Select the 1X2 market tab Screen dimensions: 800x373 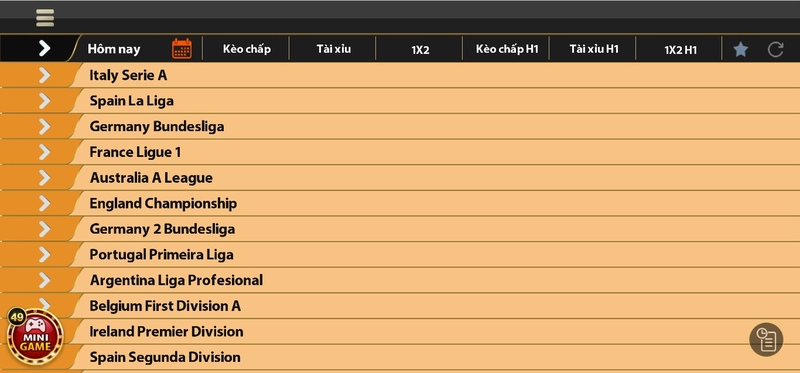(x=420, y=49)
